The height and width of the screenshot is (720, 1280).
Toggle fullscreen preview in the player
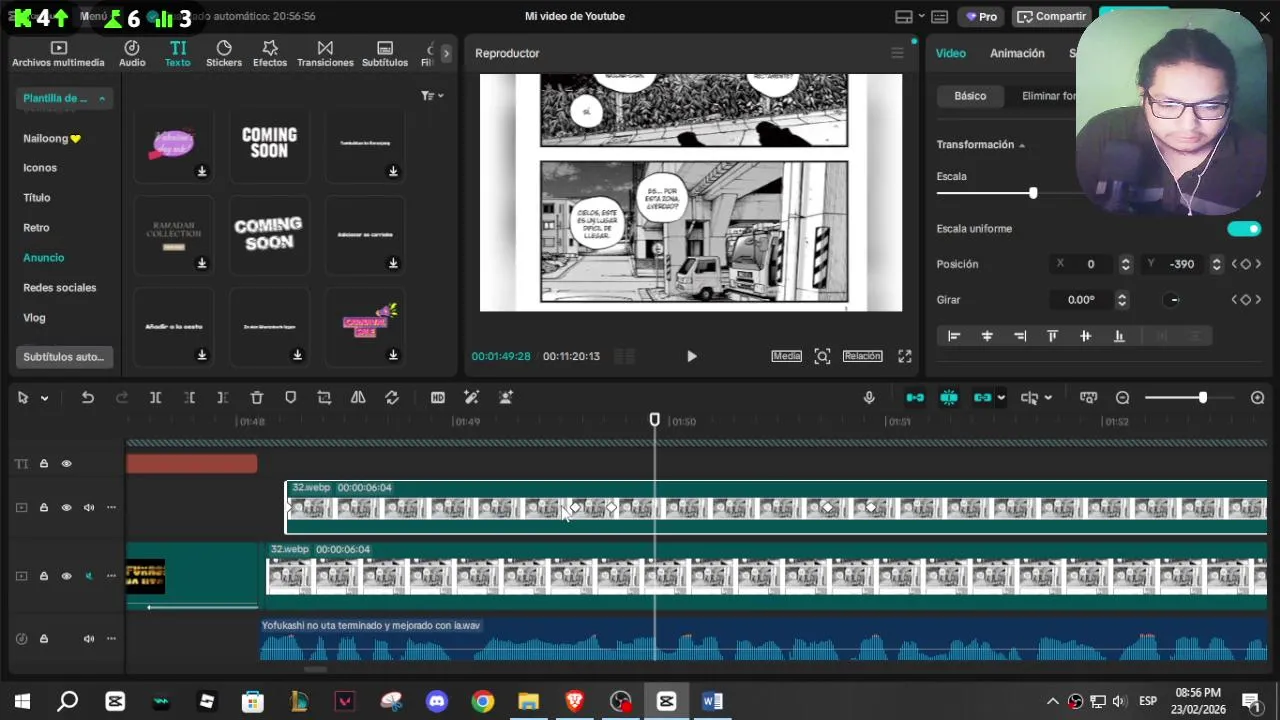click(904, 356)
